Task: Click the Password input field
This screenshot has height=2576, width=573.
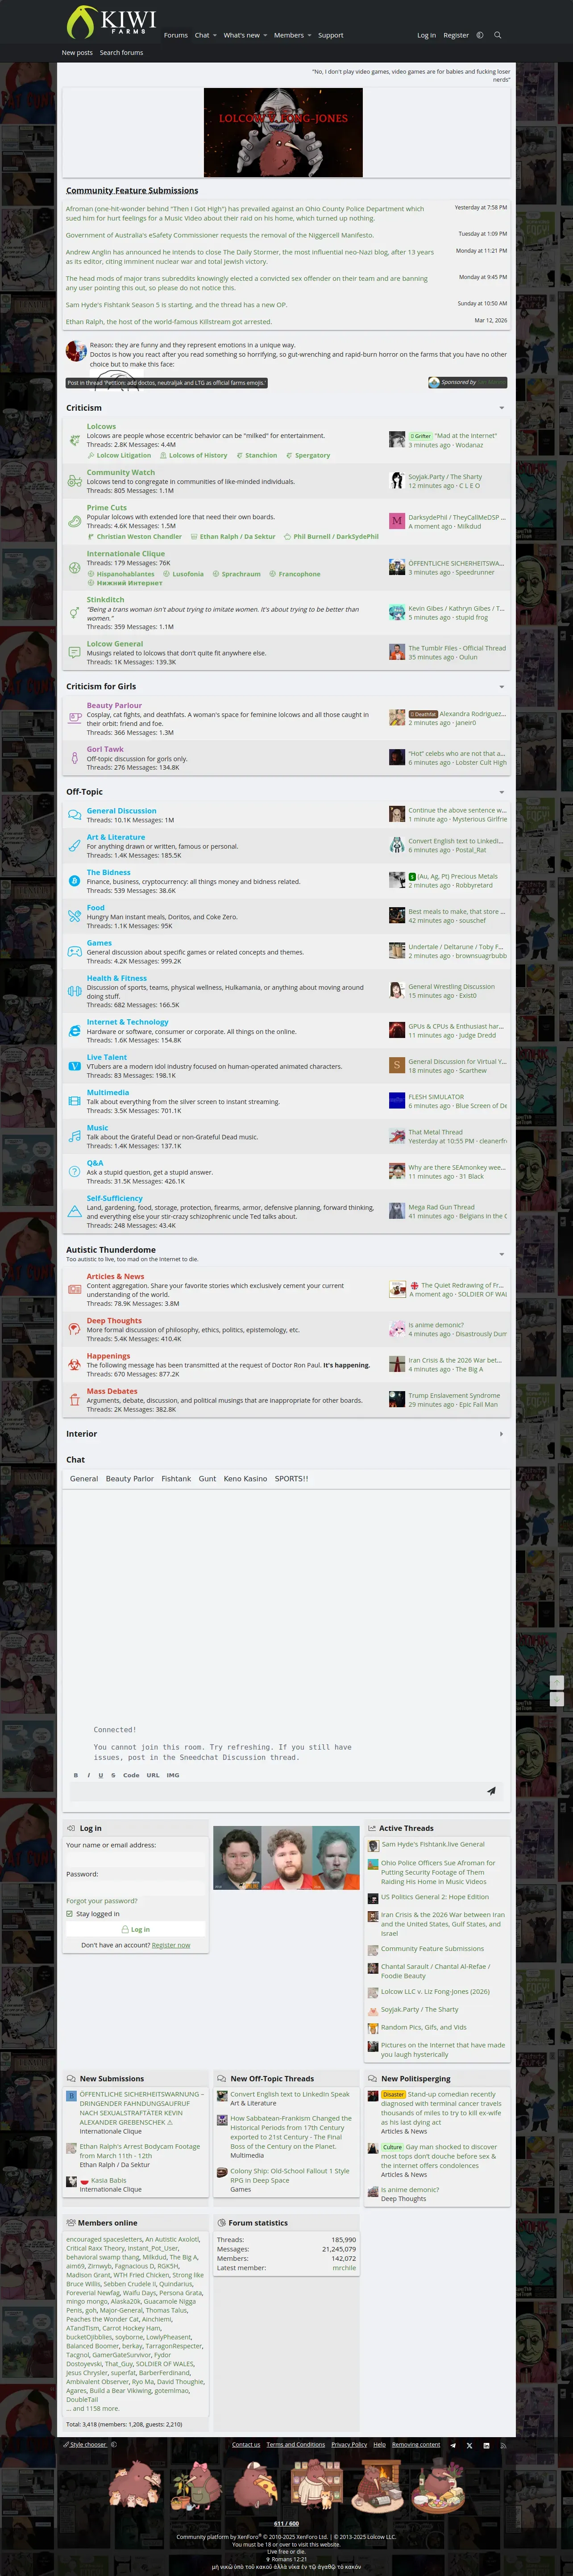Action: click(135, 1887)
